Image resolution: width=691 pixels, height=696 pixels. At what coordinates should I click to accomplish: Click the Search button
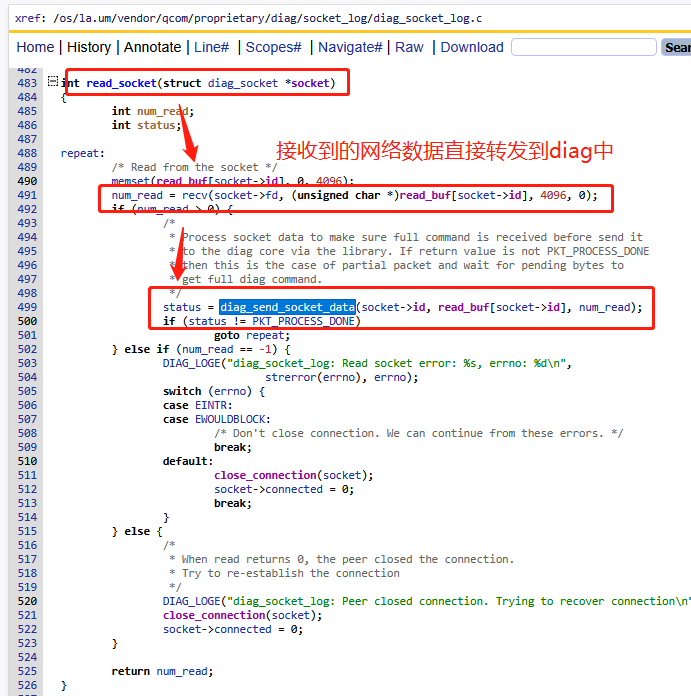(676, 47)
